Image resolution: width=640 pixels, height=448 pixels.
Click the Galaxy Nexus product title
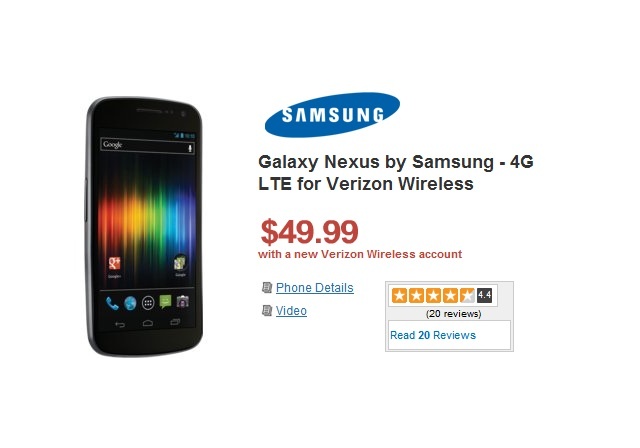pyautogui.click(x=396, y=173)
